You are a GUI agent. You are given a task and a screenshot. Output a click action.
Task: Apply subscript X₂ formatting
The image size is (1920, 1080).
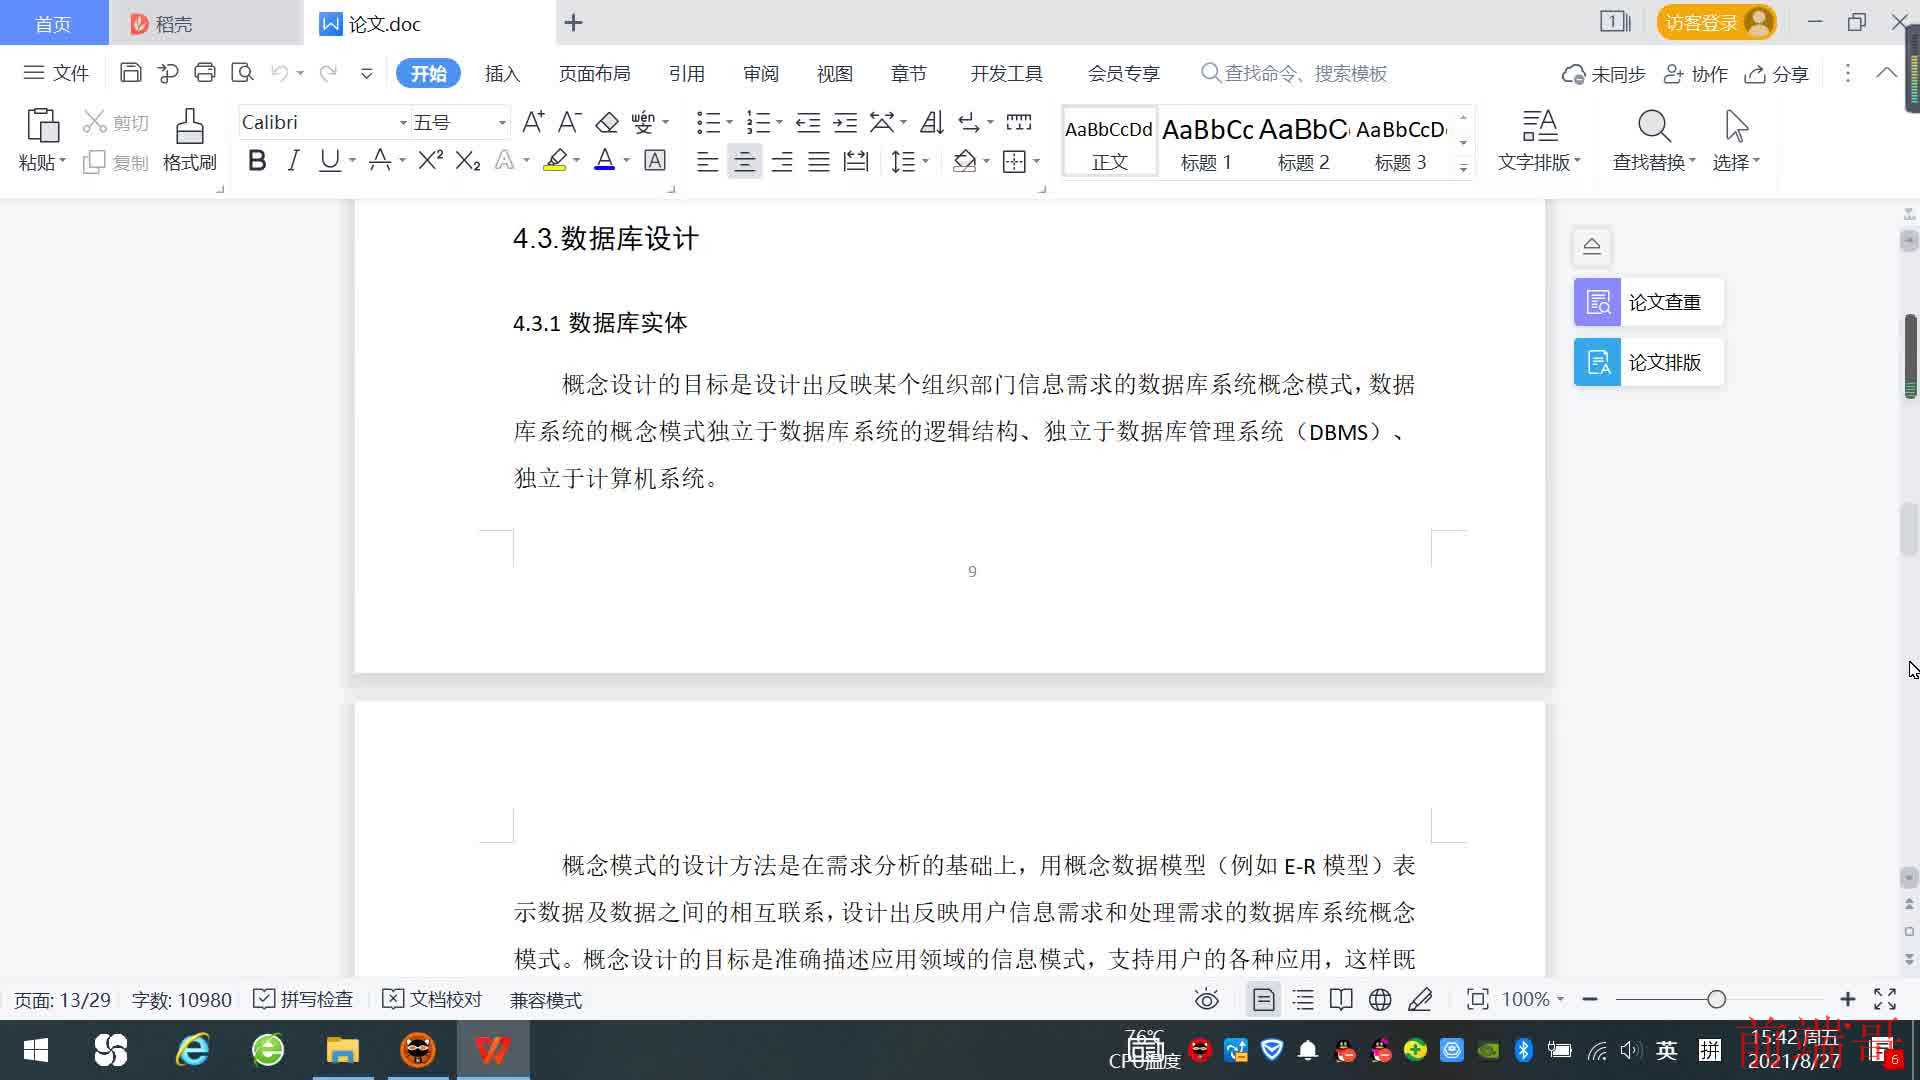point(468,160)
